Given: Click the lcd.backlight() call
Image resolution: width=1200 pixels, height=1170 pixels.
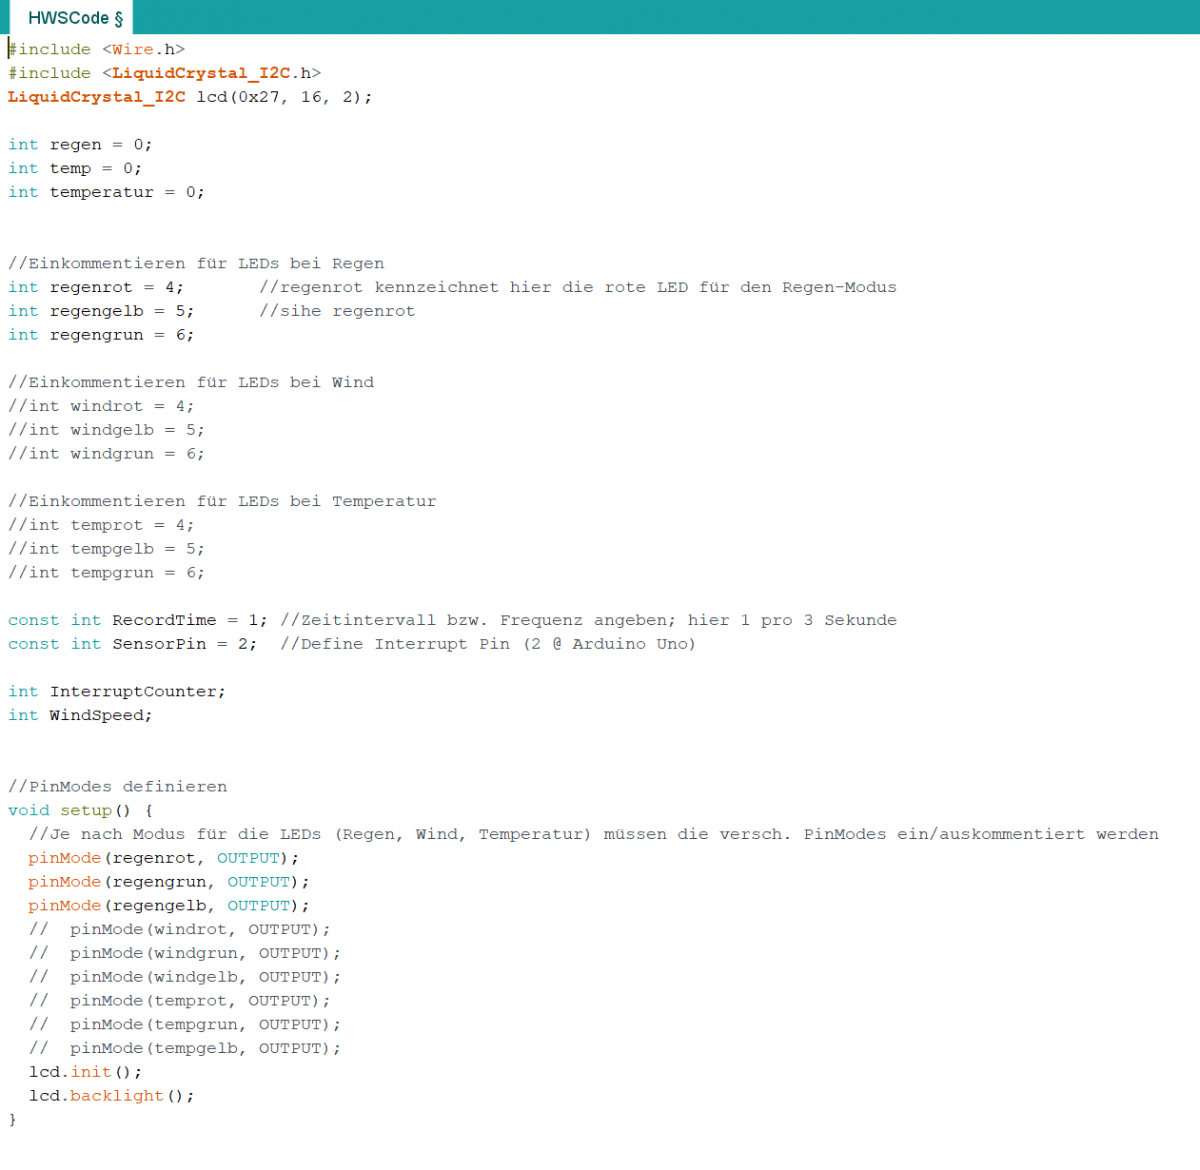Looking at the screenshot, I should 111,1096.
